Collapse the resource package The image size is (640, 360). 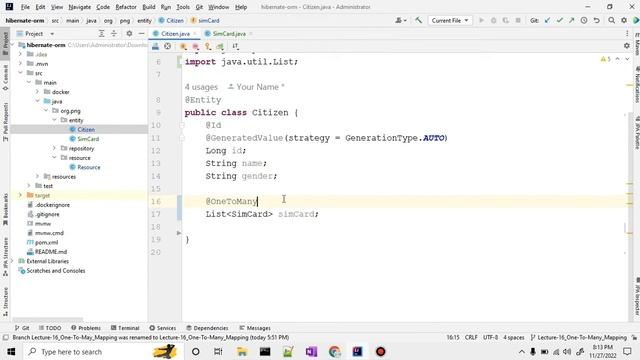[54, 158]
